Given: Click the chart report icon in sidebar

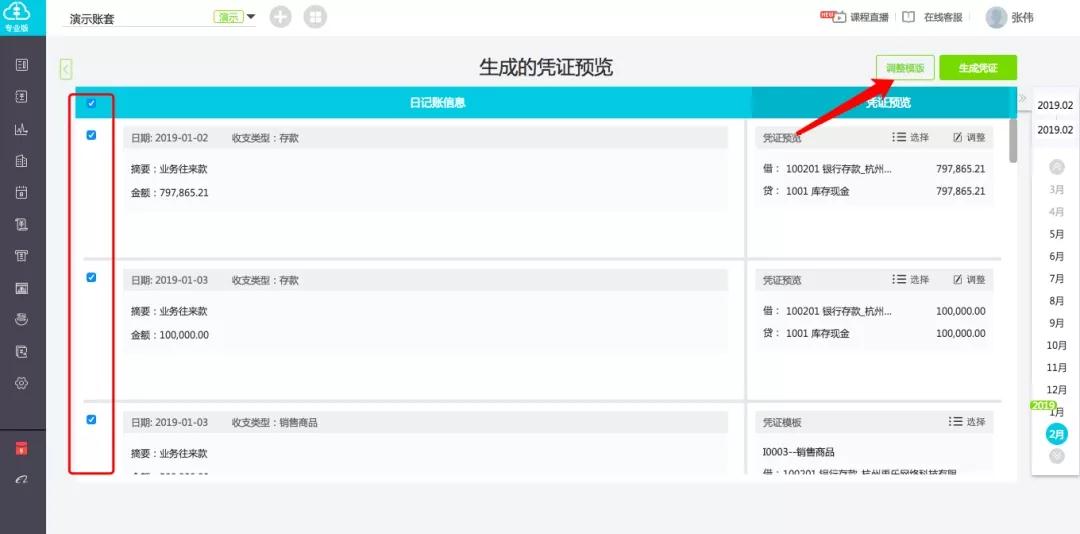Looking at the screenshot, I should point(21,129).
